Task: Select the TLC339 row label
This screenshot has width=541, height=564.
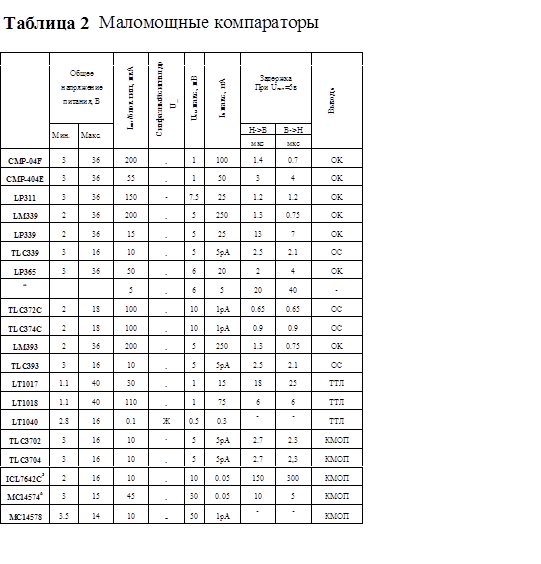Action: [x=25, y=253]
